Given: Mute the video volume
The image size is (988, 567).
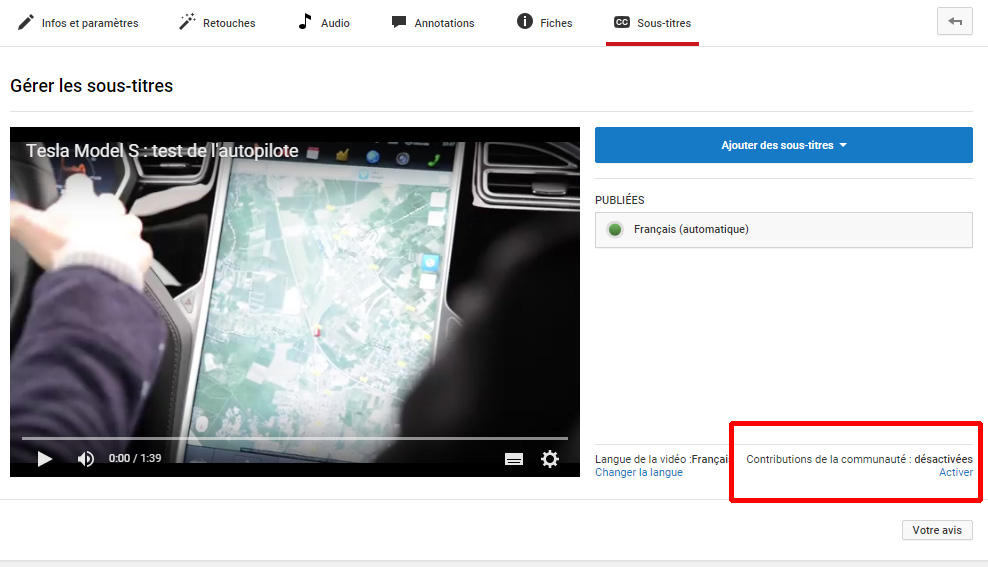Looking at the screenshot, I should (x=86, y=459).
